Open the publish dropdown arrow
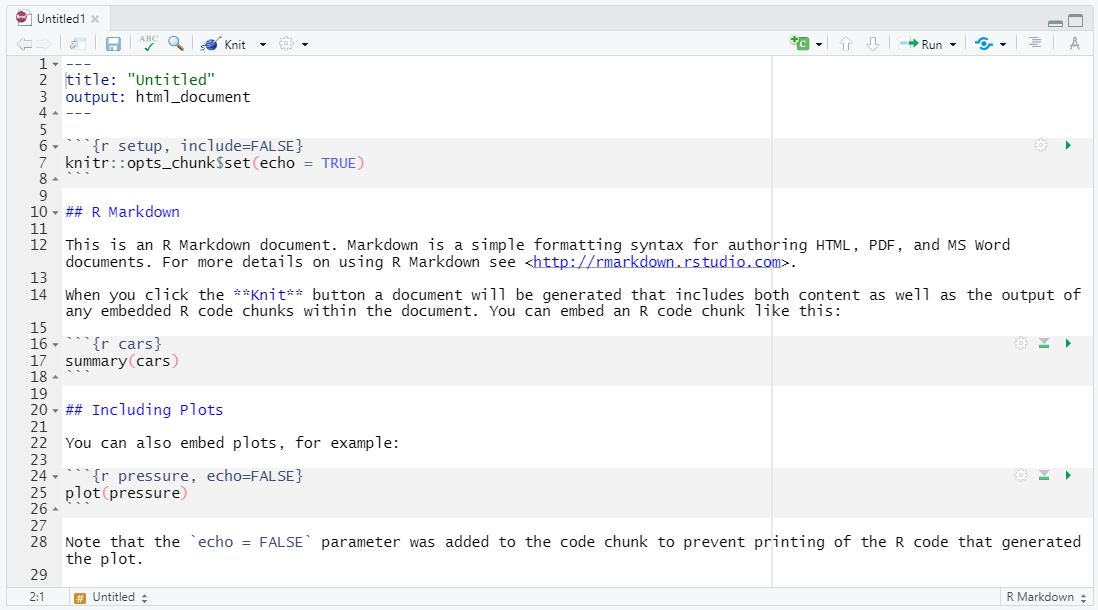The height and width of the screenshot is (610, 1098). click(1003, 44)
